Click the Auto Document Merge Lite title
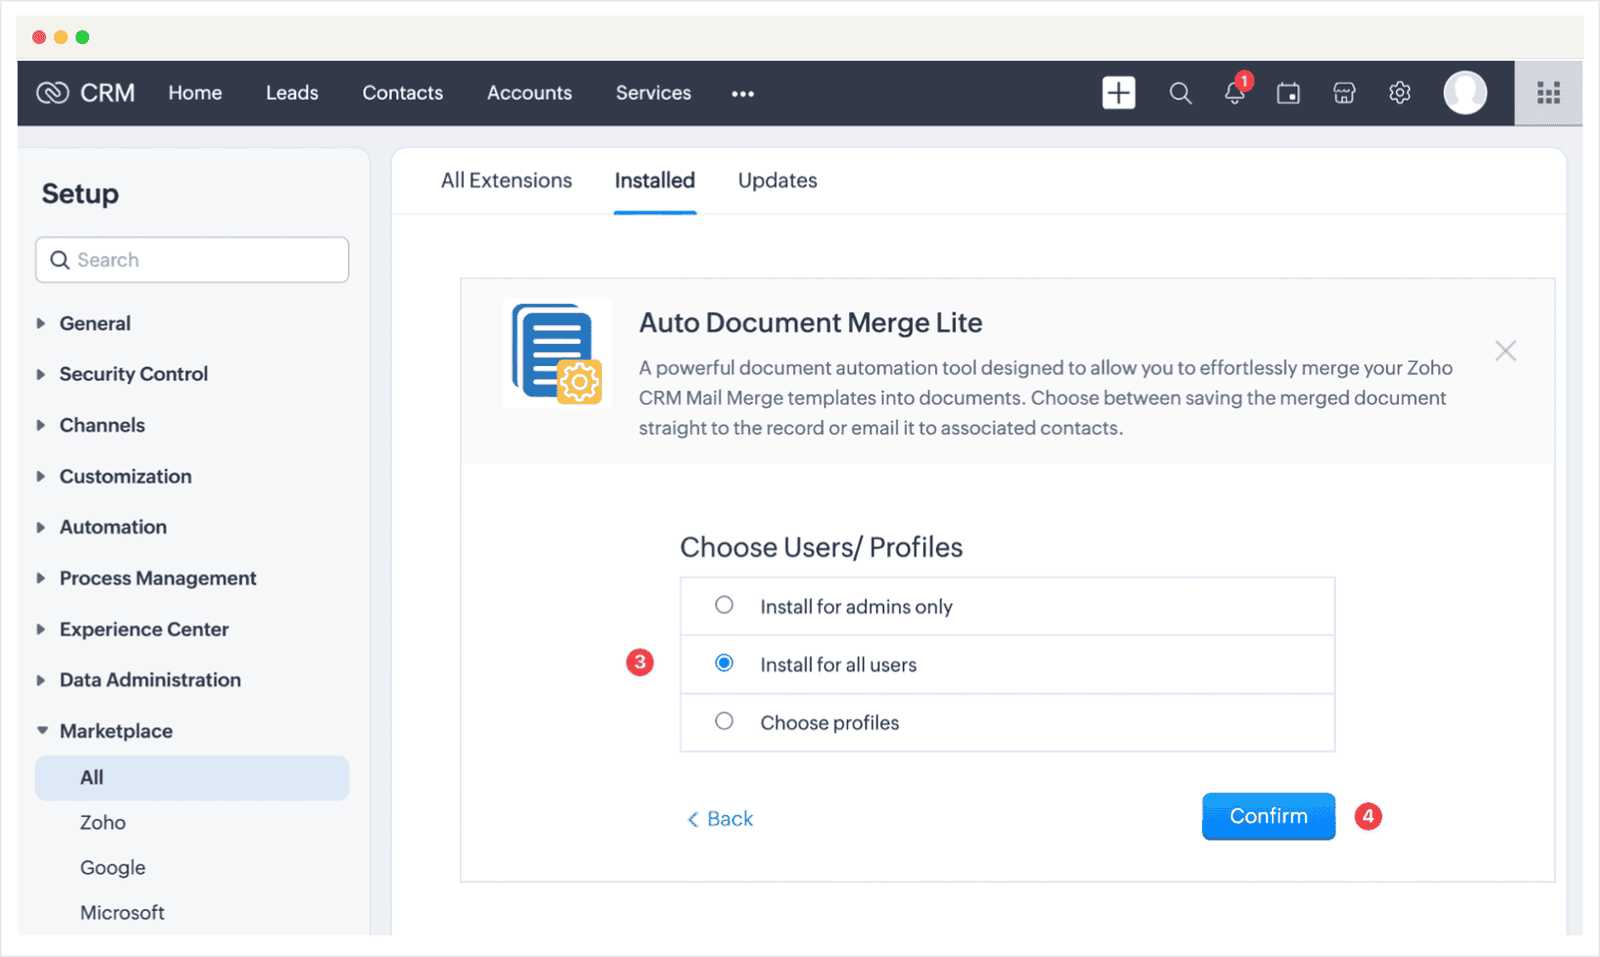Image resolution: width=1600 pixels, height=957 pixels. pyautogui.click(x=810, y=323)
